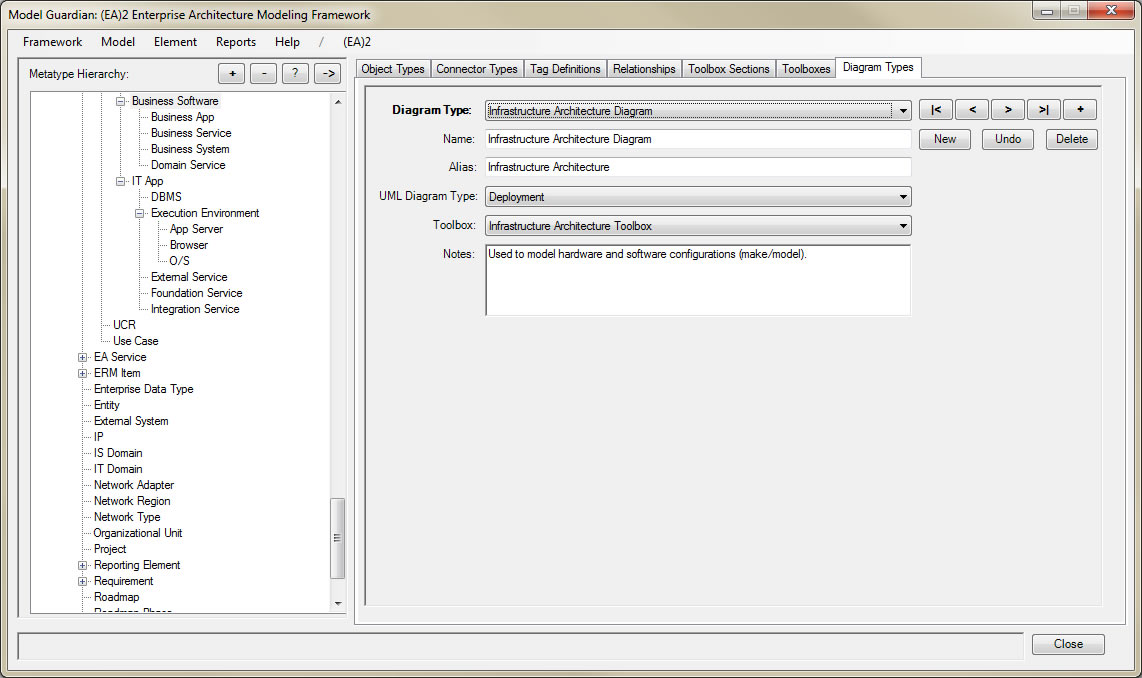Click the Undo button
This screenshot has height=678, width=1142.
point(1008,139)
